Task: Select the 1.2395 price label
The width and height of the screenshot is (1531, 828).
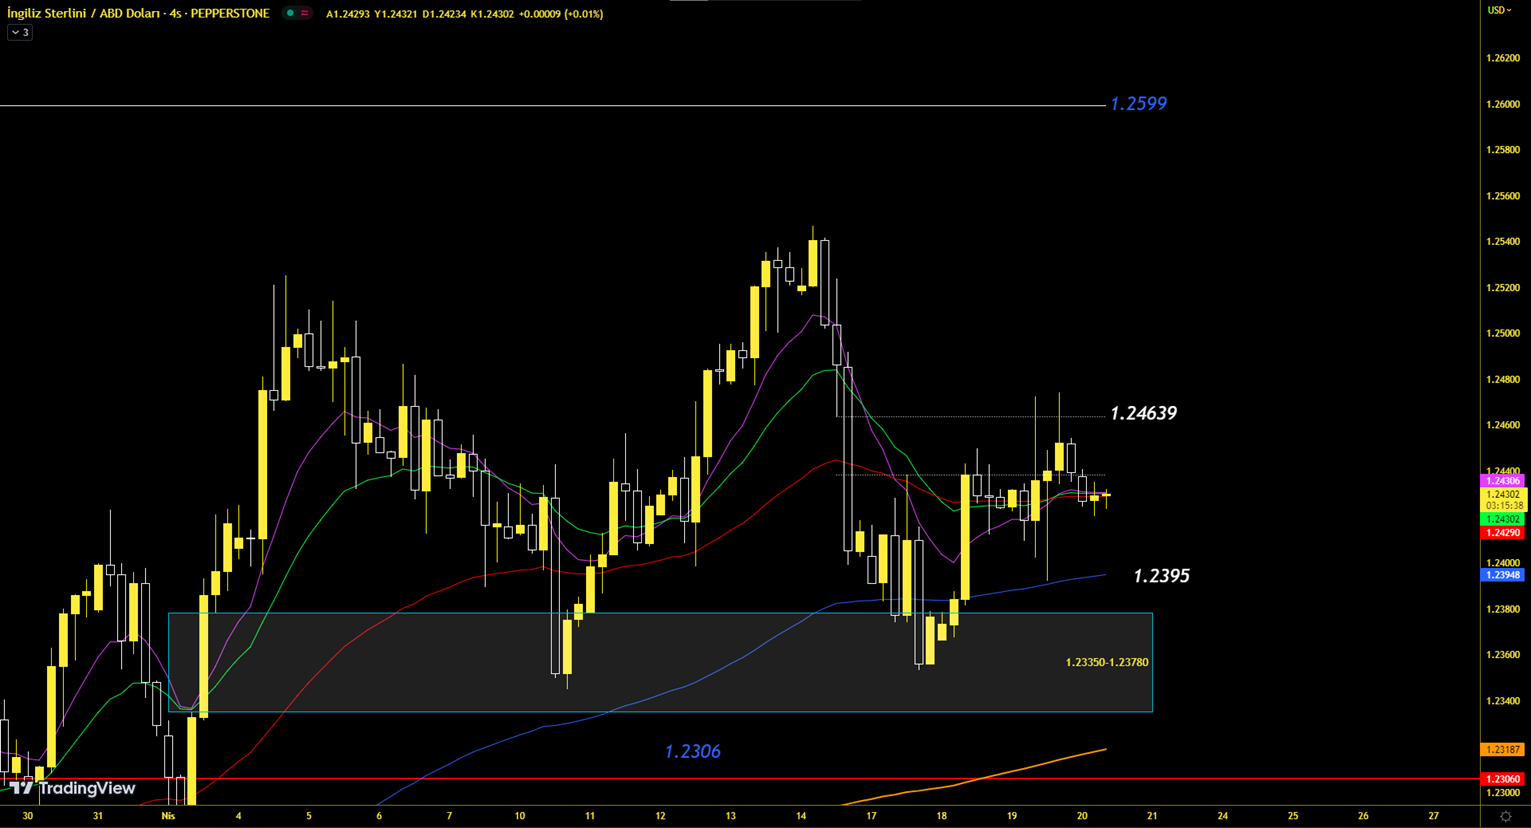Action: coord(1161,576)
